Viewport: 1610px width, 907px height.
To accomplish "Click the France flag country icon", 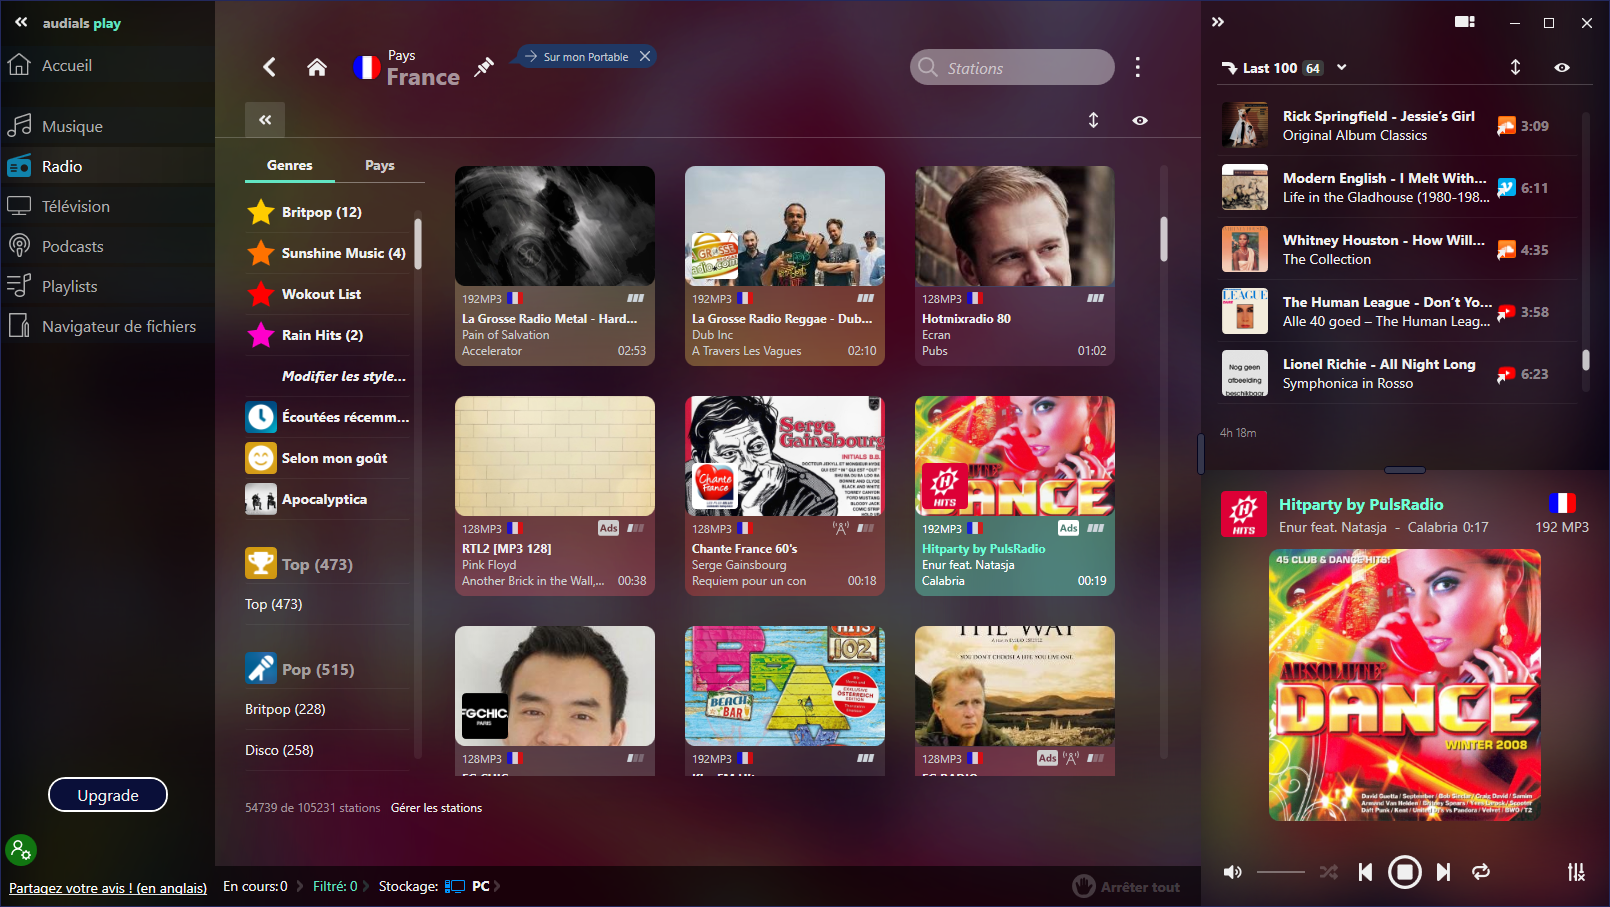I will tap(367, 67).
